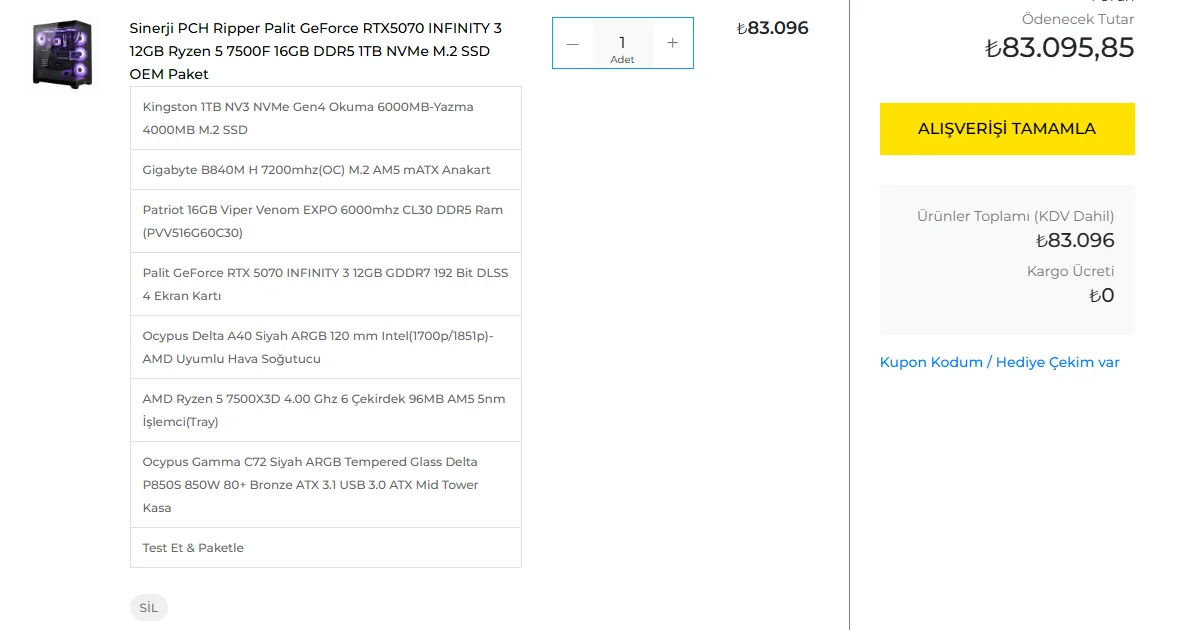The height and width of the screenshot is (630, 1181).
Task: Open the Sinerji PCH Ripper product thumbnail
Action: tap(63, 54)
